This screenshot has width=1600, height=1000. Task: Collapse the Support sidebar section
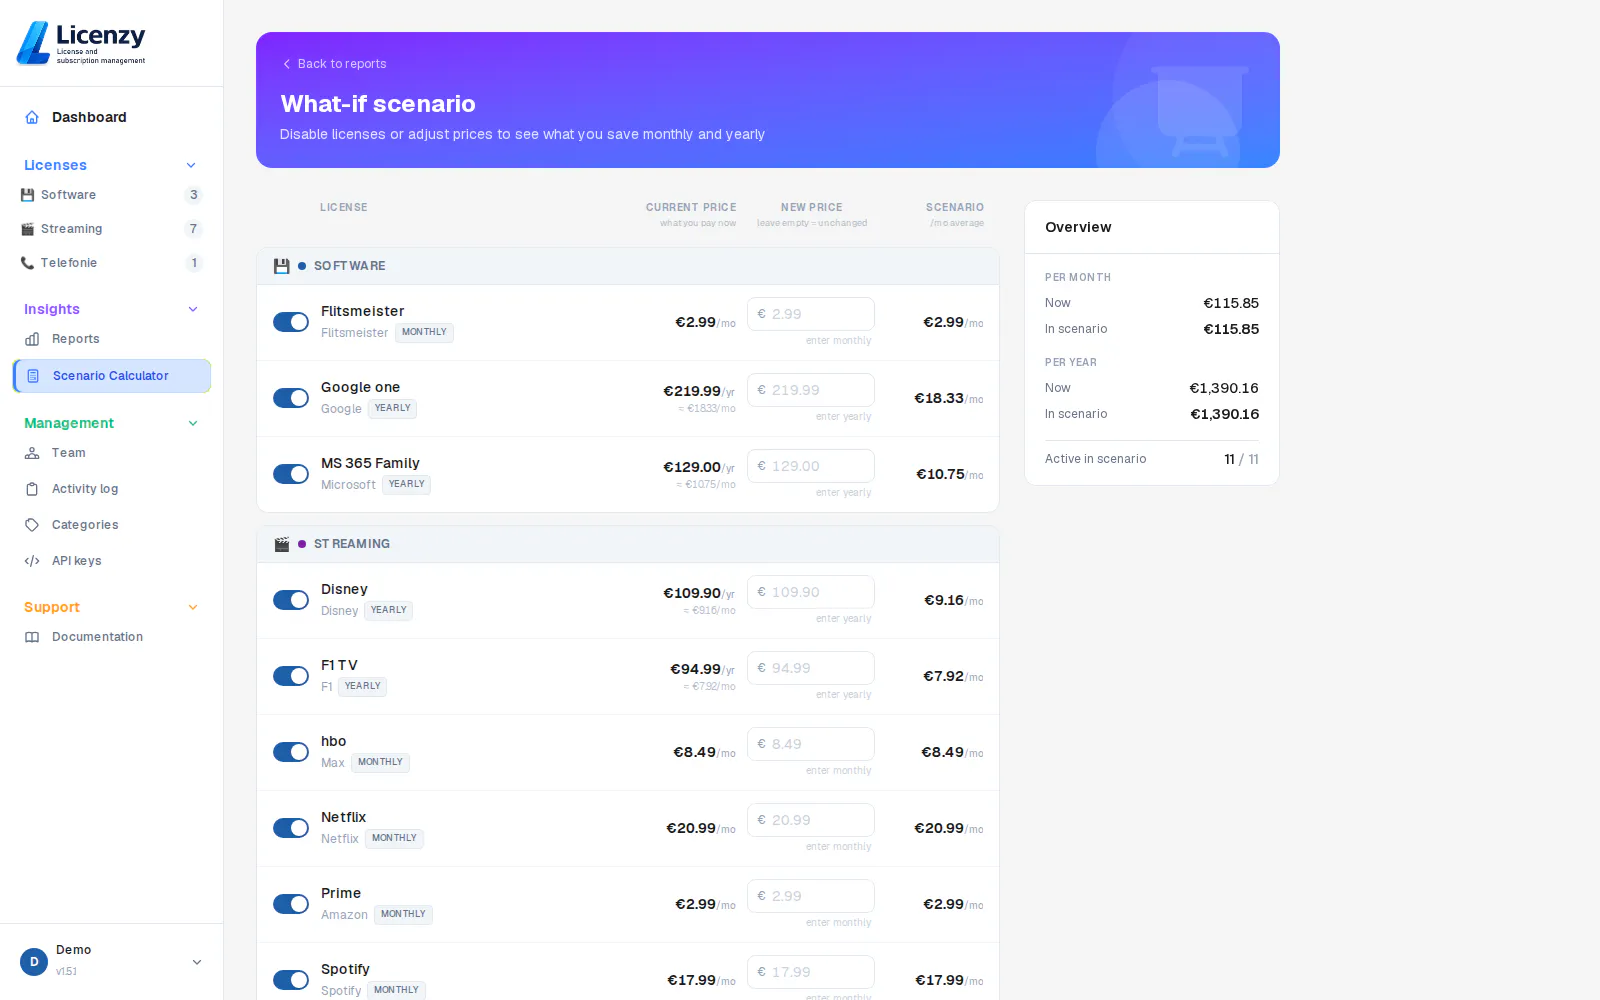(193, 607)
